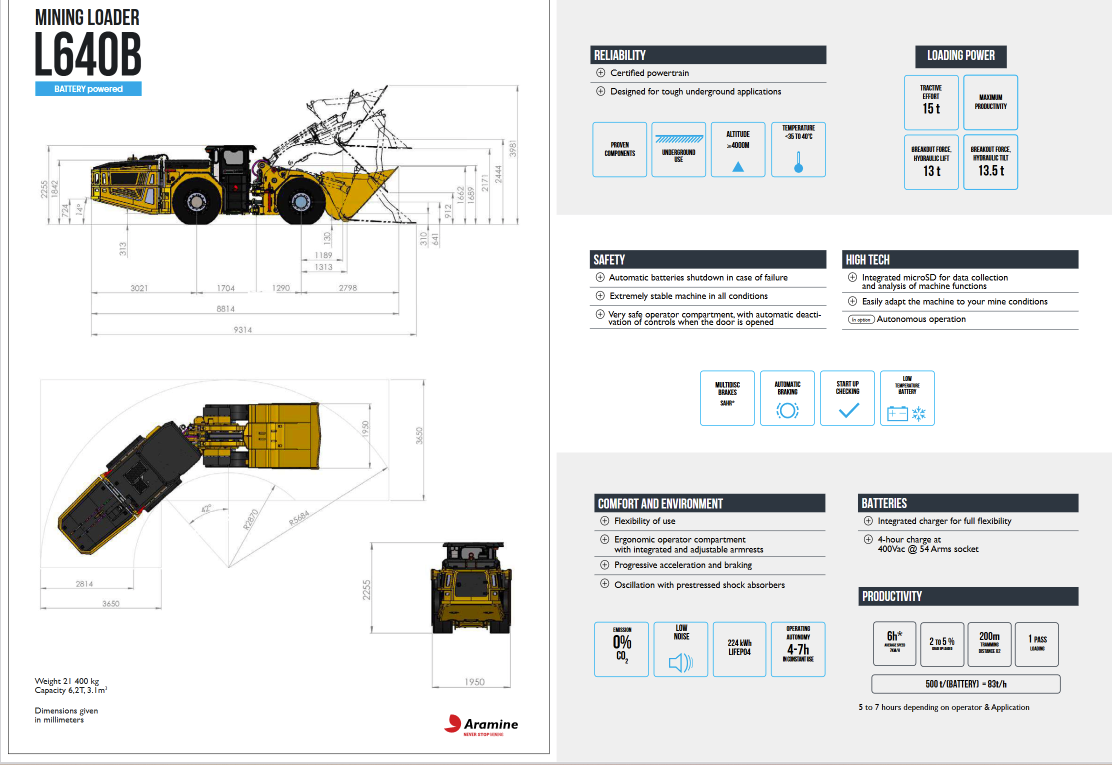
Task: Click plus bullet beside Integrated charger line
Action: pyautogui.click(x=868, y=521)
